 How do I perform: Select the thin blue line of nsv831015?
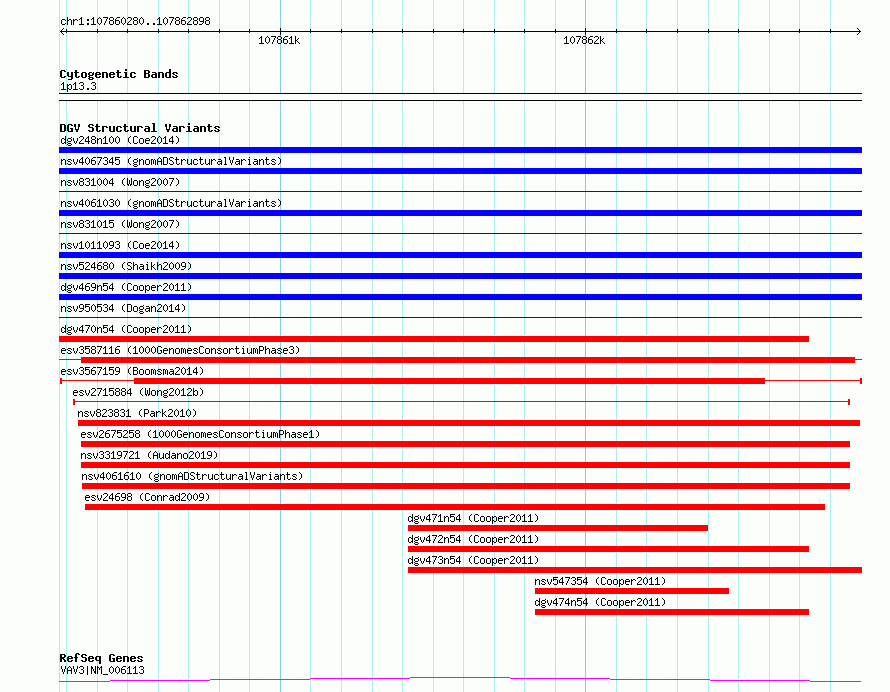click(460, 234)
